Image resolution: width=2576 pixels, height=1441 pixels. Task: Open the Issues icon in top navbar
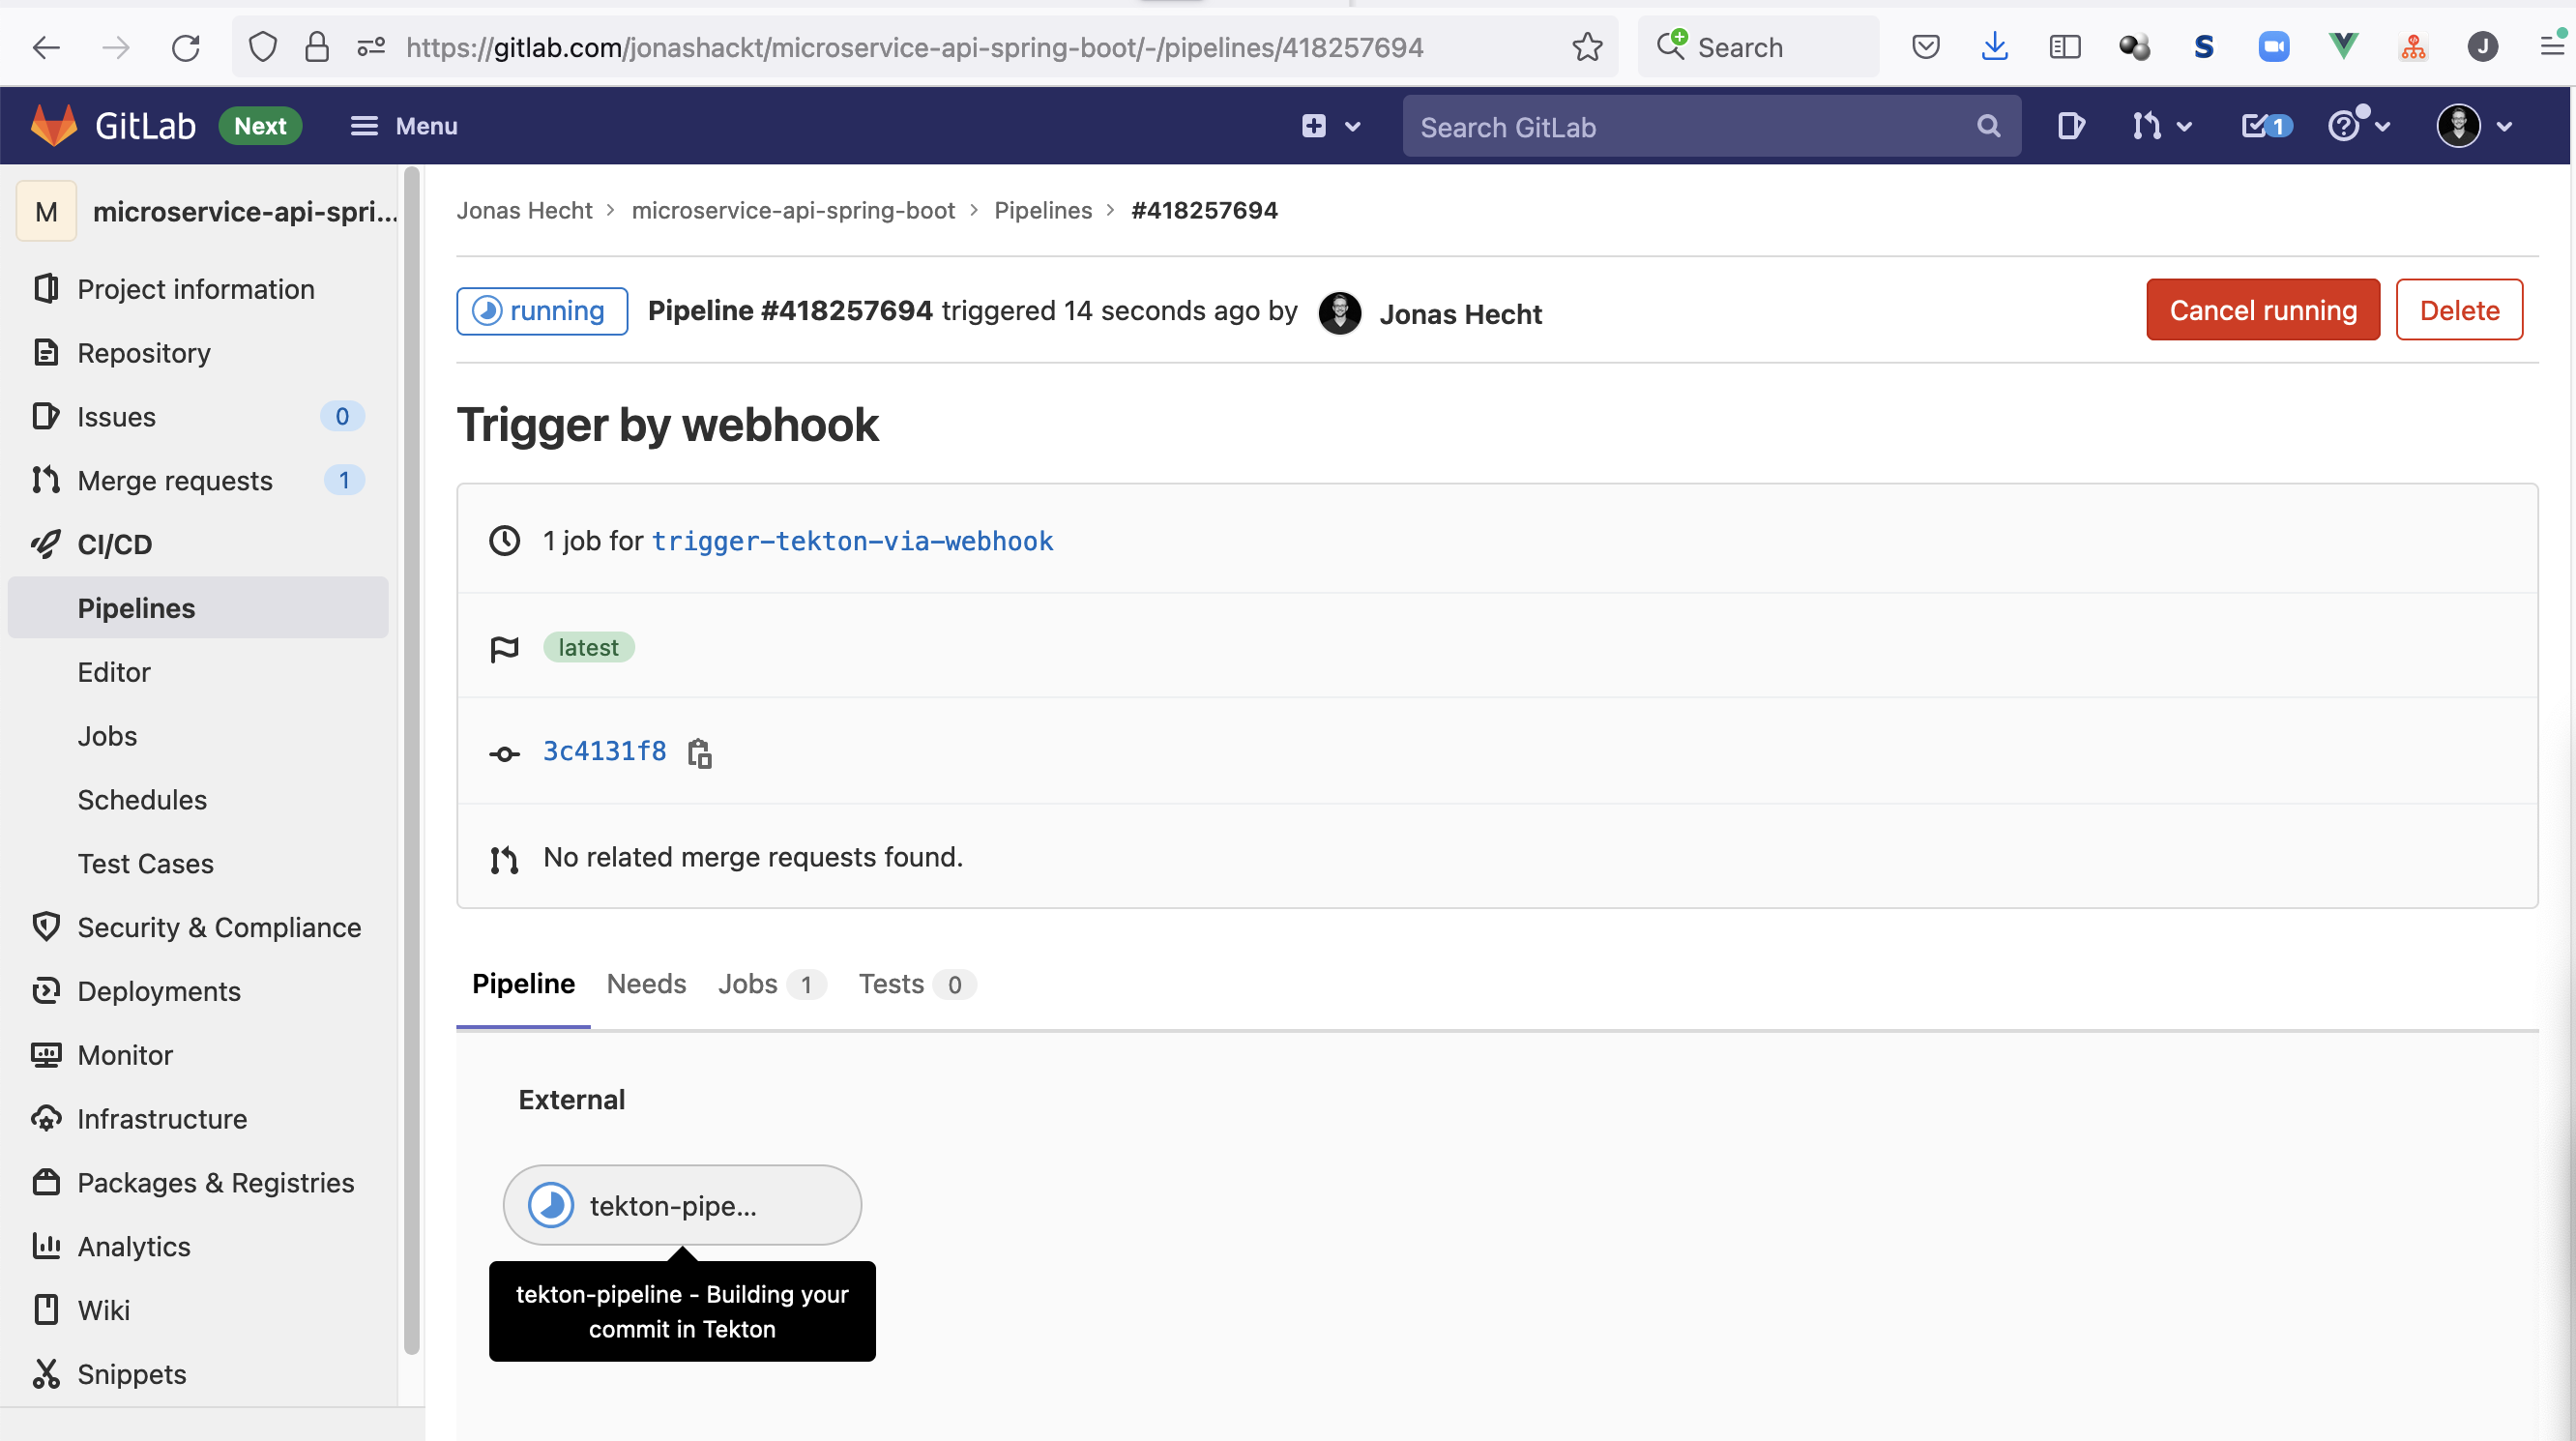2070,126
